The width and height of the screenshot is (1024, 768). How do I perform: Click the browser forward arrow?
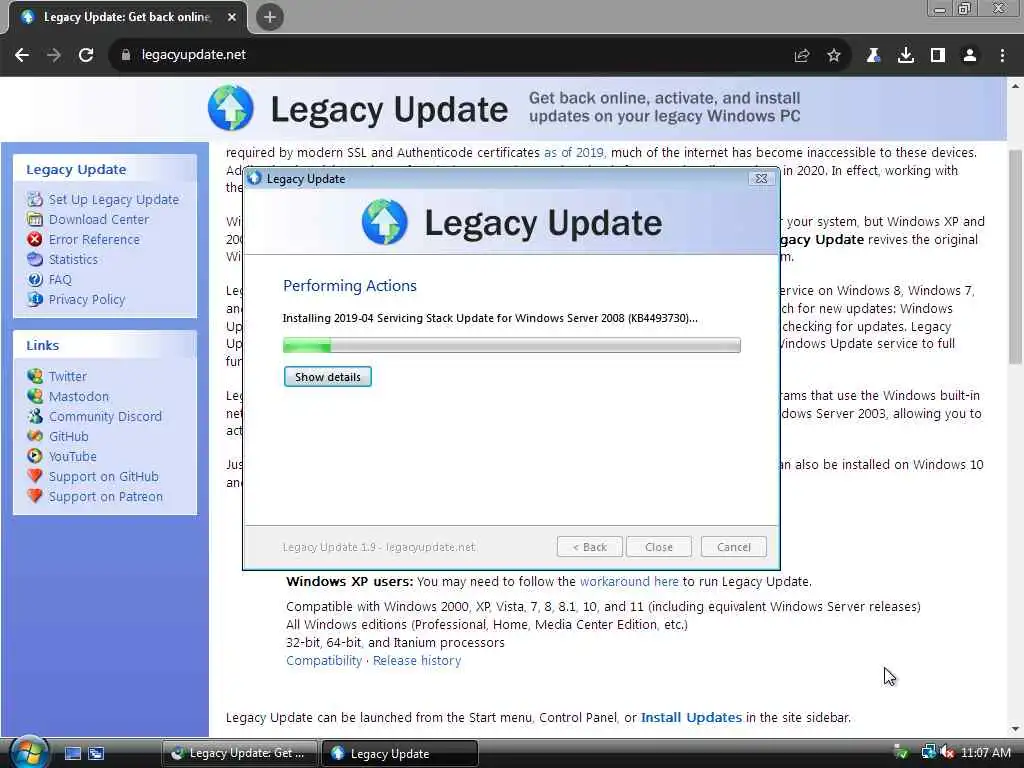click(x=54, y=55)
